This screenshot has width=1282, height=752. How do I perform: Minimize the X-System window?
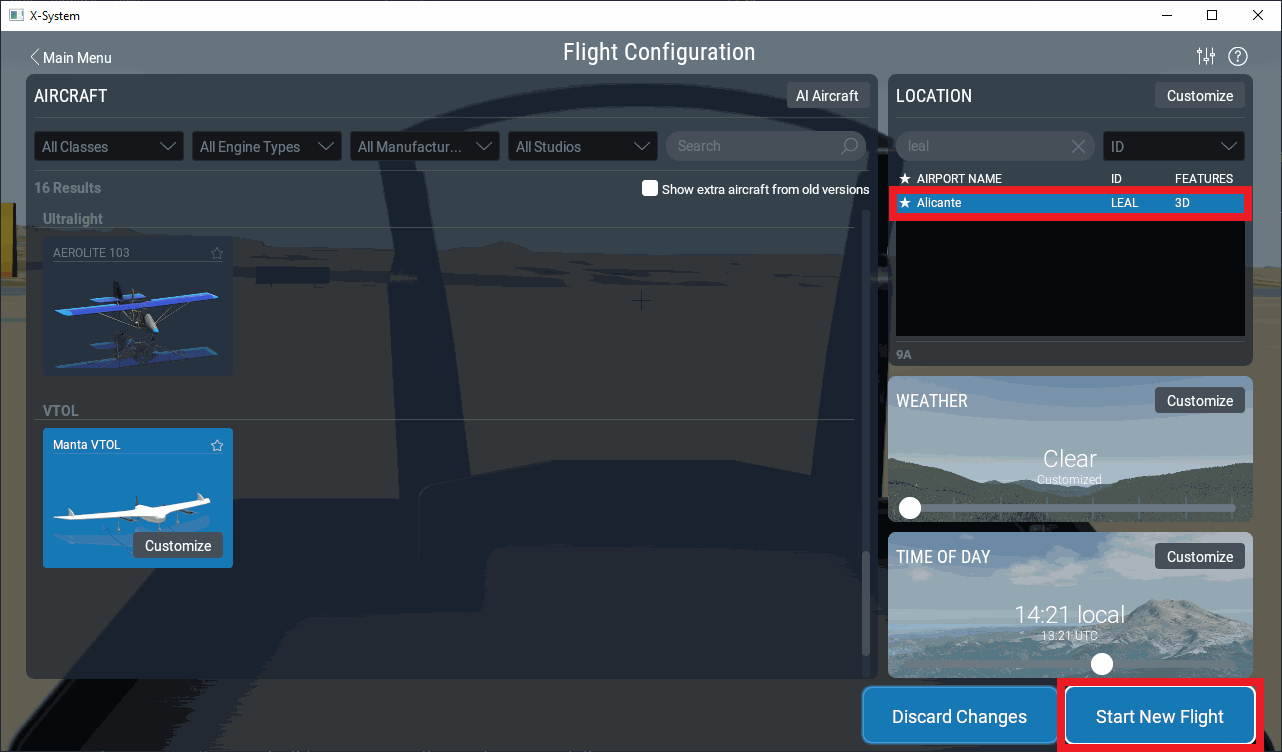(x=1166, y=15)
